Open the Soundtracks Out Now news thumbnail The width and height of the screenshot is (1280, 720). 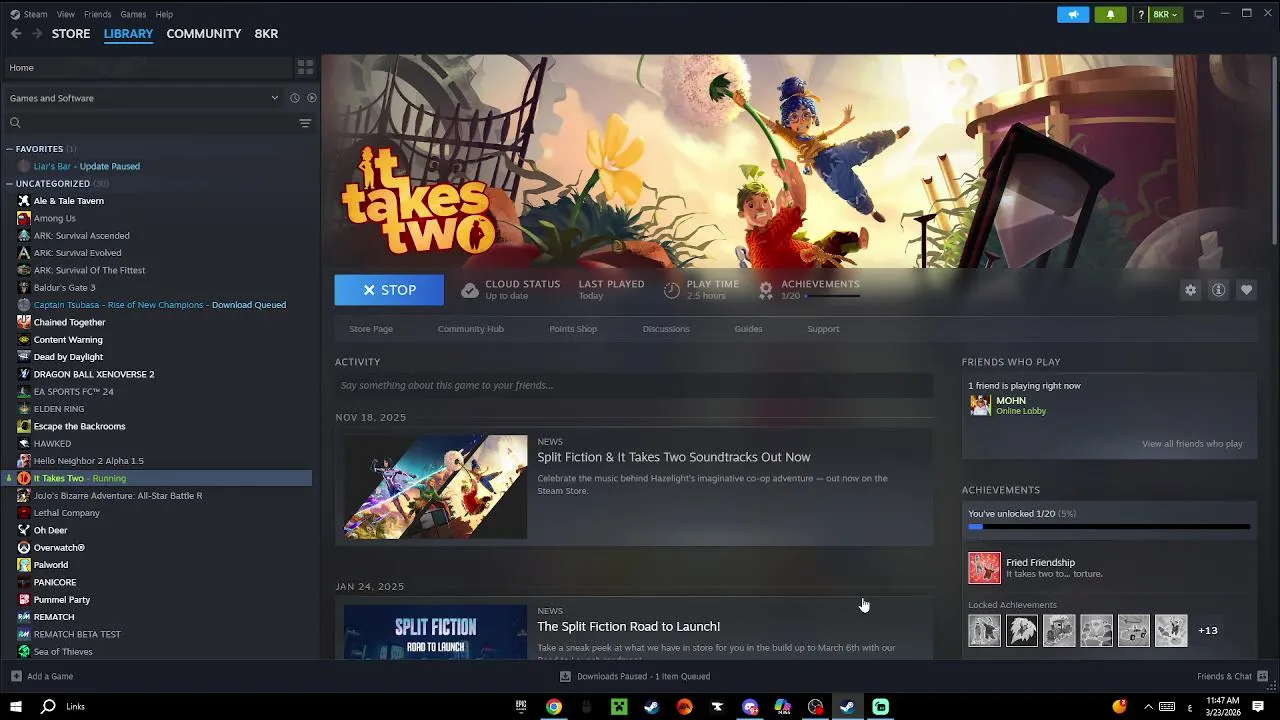pyautogui.click(x=435, y=487)
